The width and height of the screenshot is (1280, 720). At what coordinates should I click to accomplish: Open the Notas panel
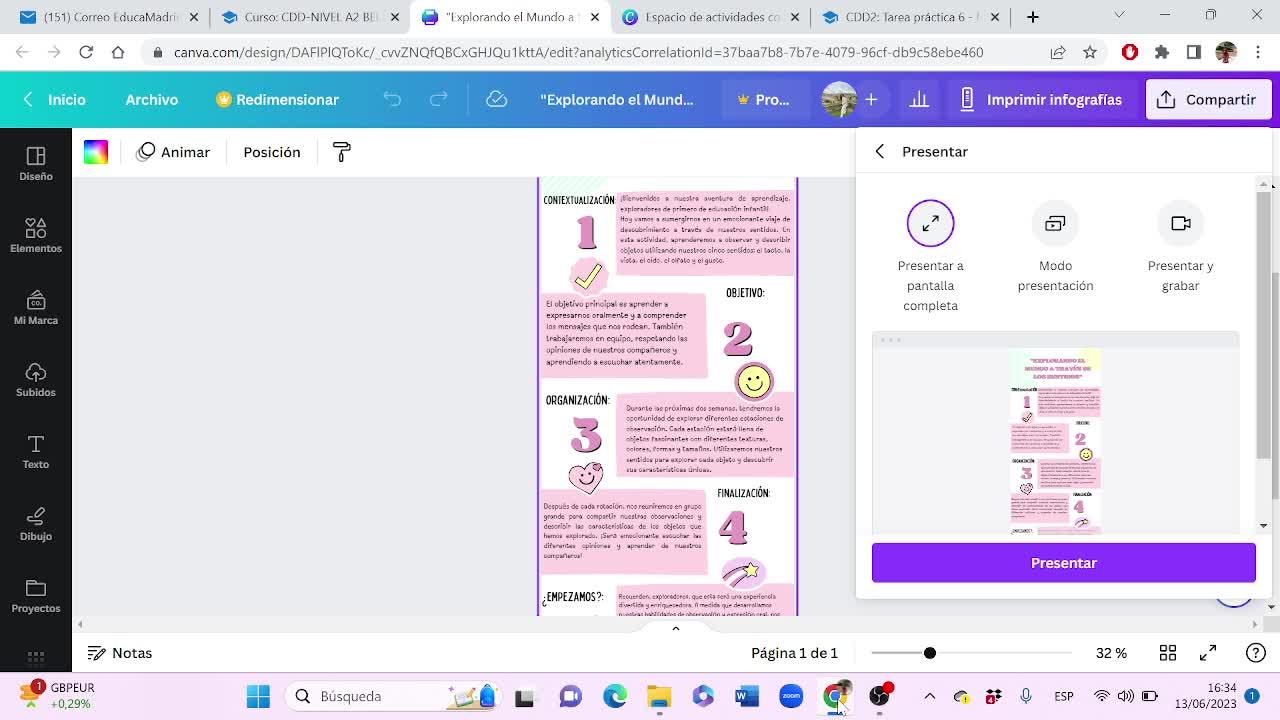click(120, 653)
